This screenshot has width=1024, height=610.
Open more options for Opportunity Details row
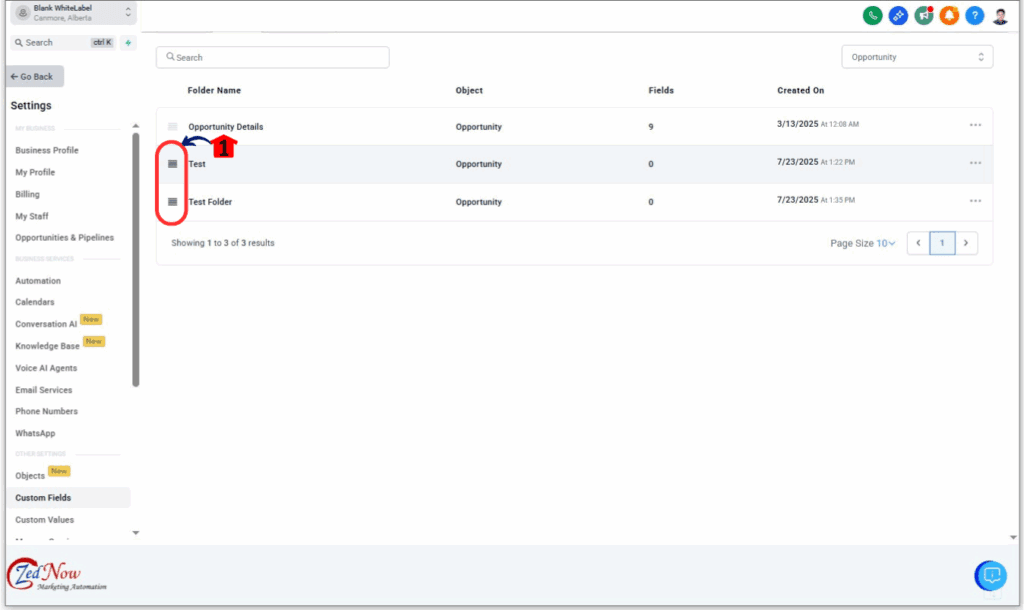point(975,125)
